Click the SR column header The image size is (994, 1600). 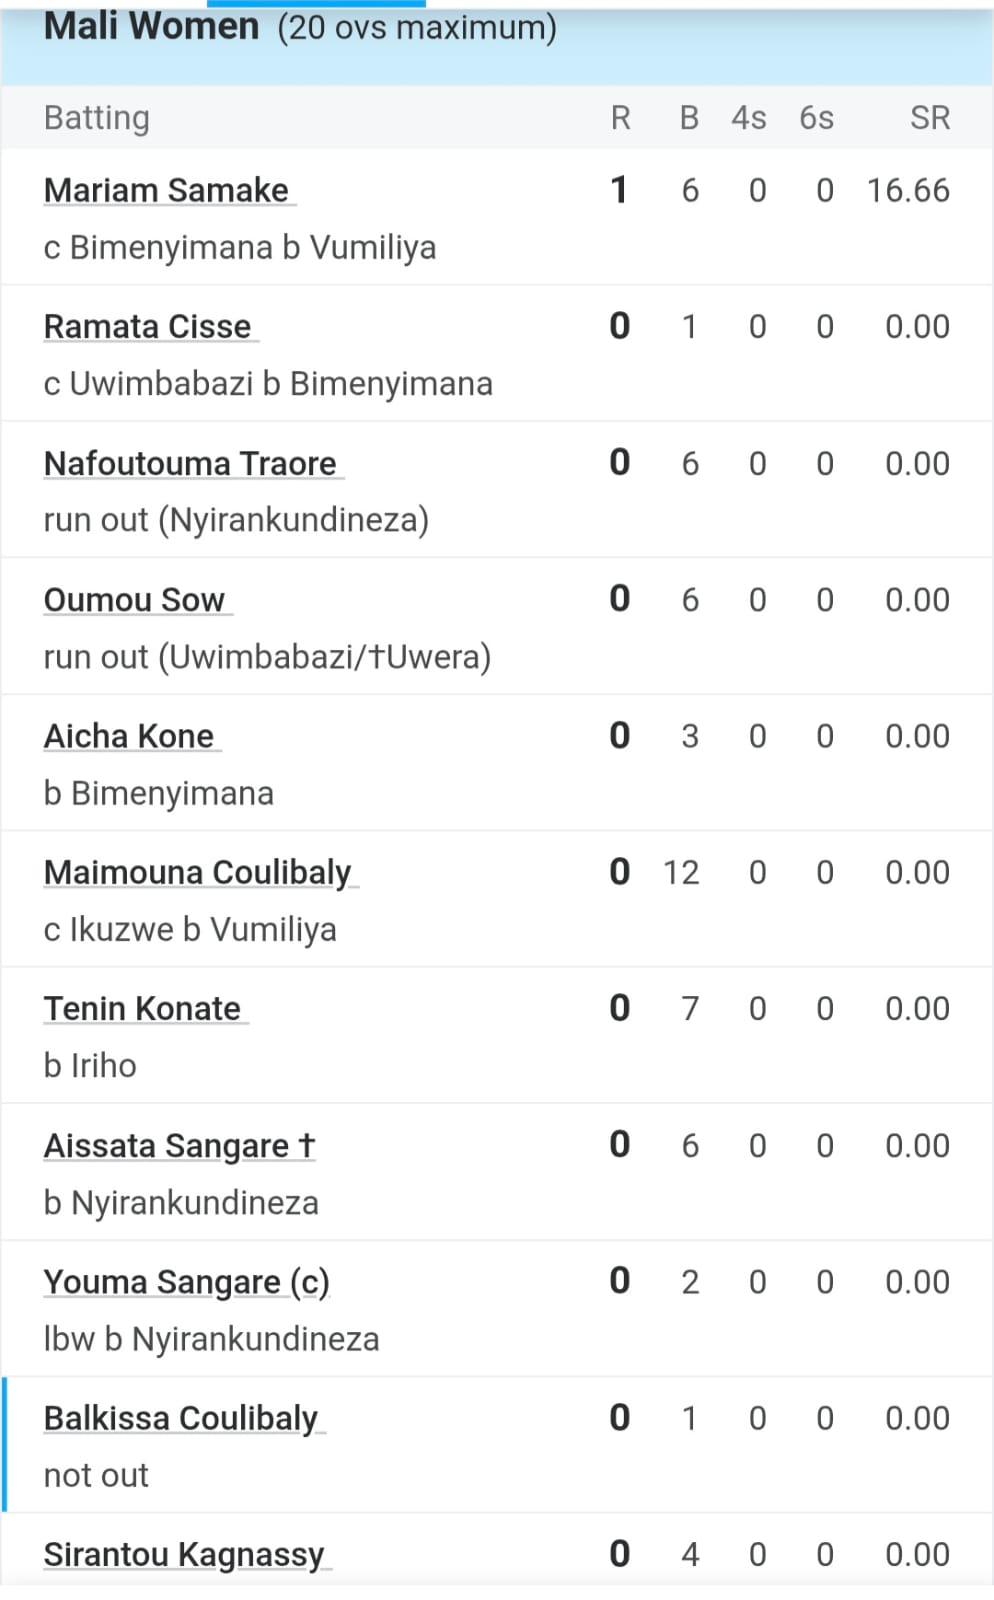929,118
